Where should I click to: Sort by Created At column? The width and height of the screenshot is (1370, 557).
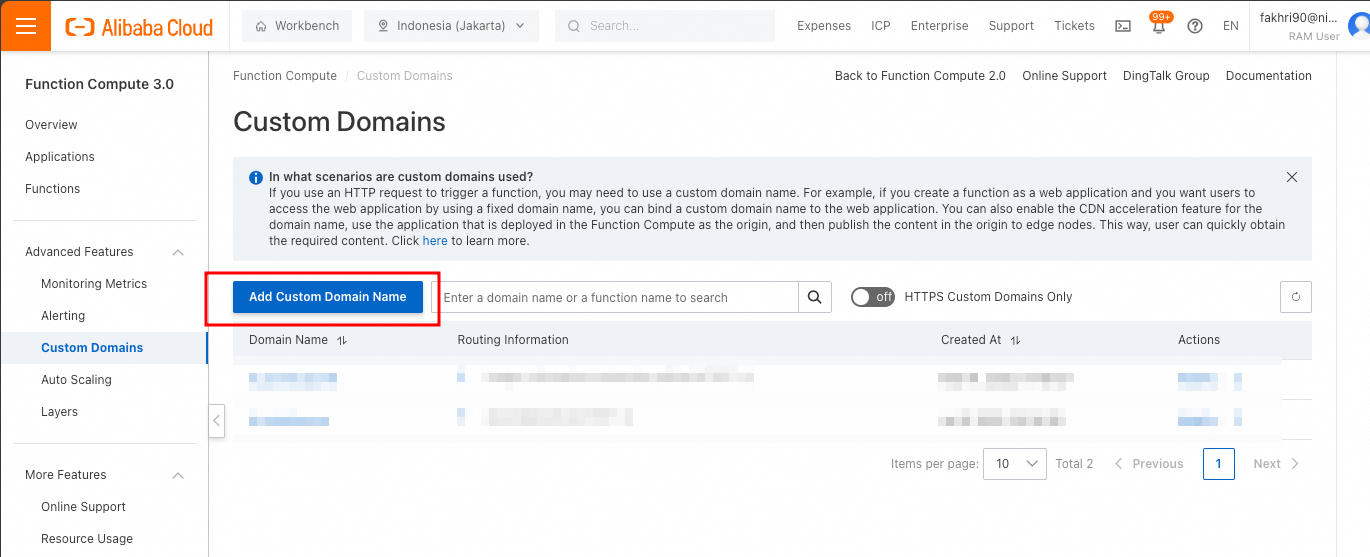[1015, 340]
